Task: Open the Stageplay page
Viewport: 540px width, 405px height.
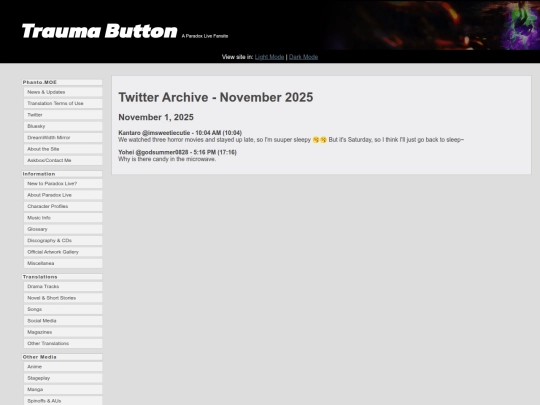Action: (63, 378)
